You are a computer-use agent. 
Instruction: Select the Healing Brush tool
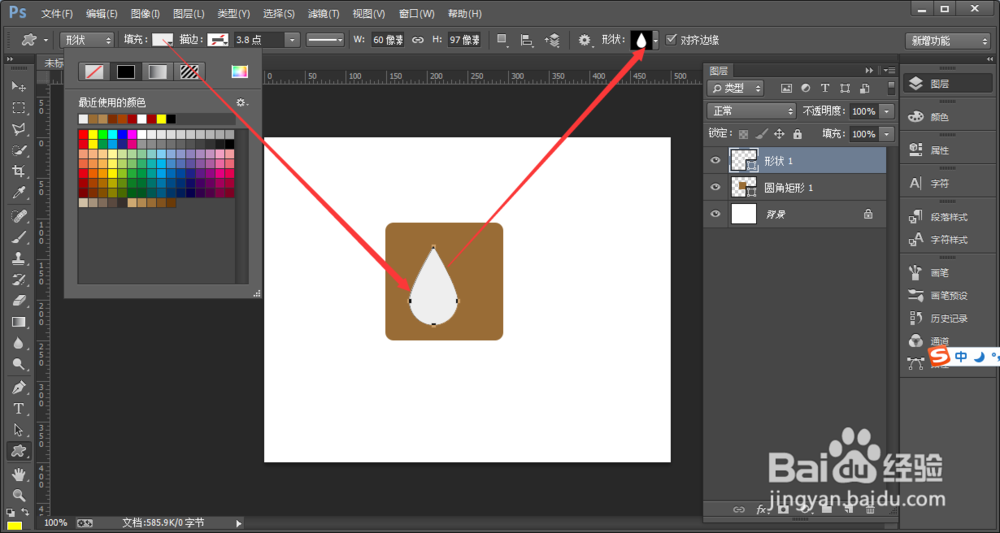(x=18, y=216)
